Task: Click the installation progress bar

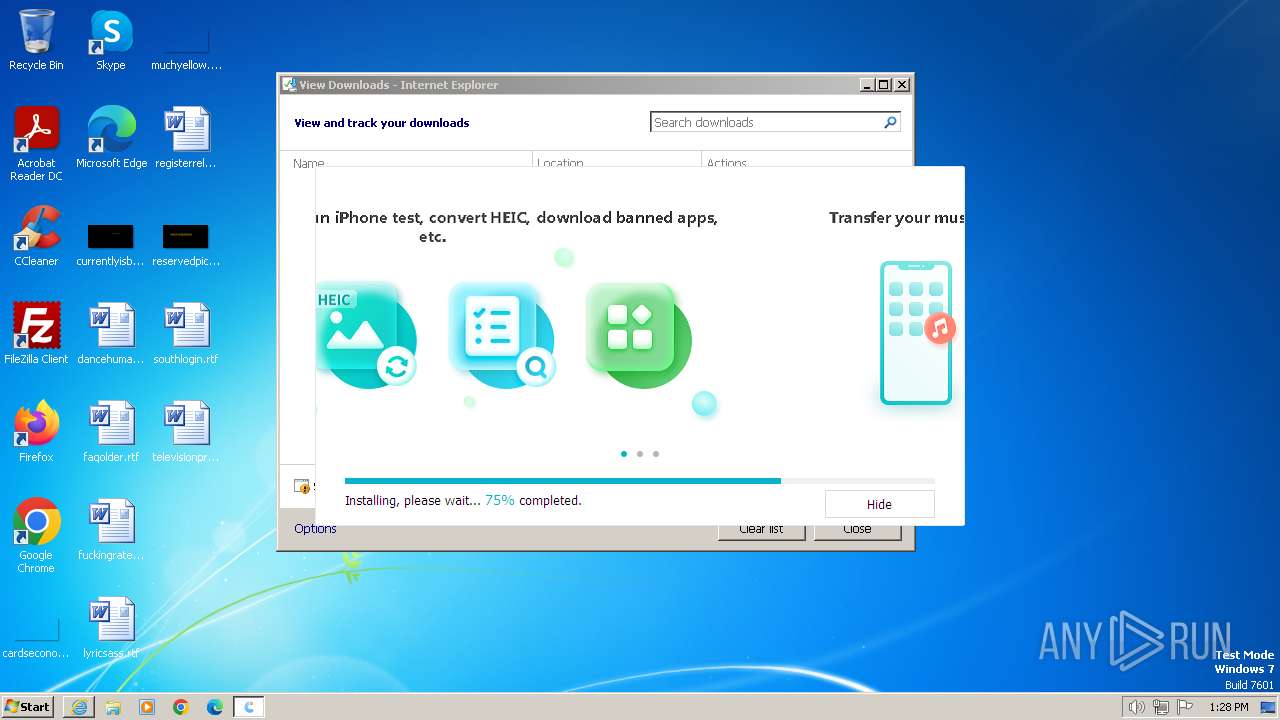Action: (640, 481)
